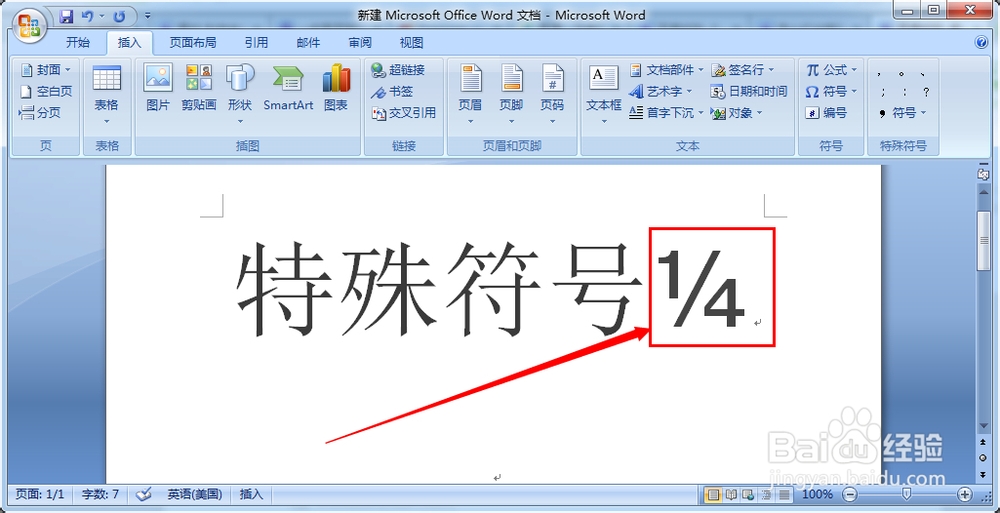
Task: Switch to Web Layout view
Action: tap(749, 494)
